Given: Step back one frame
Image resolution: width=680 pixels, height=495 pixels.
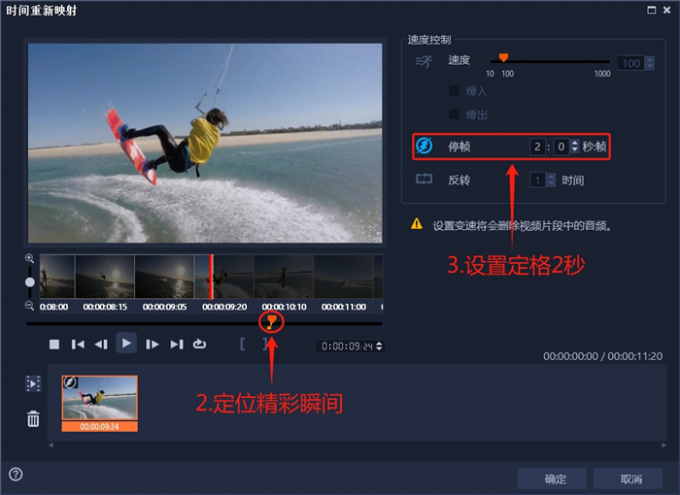Looking at the screenshot, I should tap(101, 344).
